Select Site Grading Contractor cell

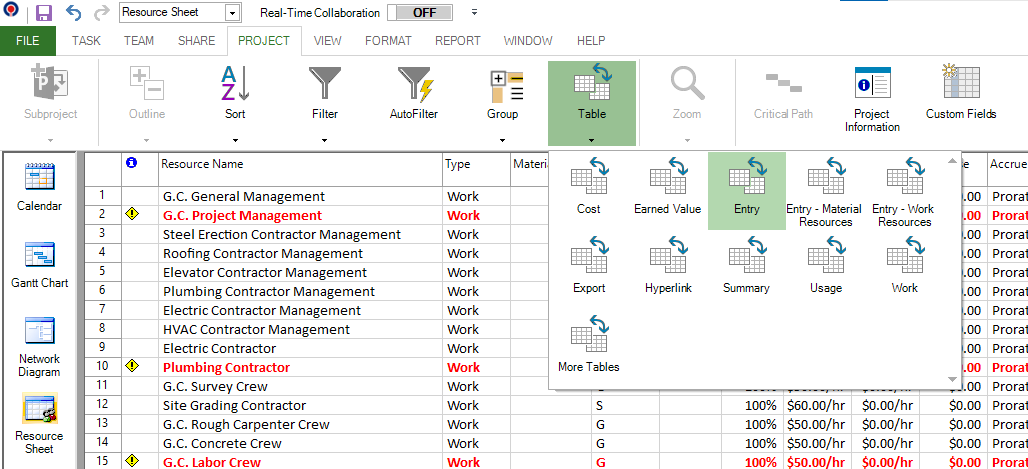pos(300,405)
